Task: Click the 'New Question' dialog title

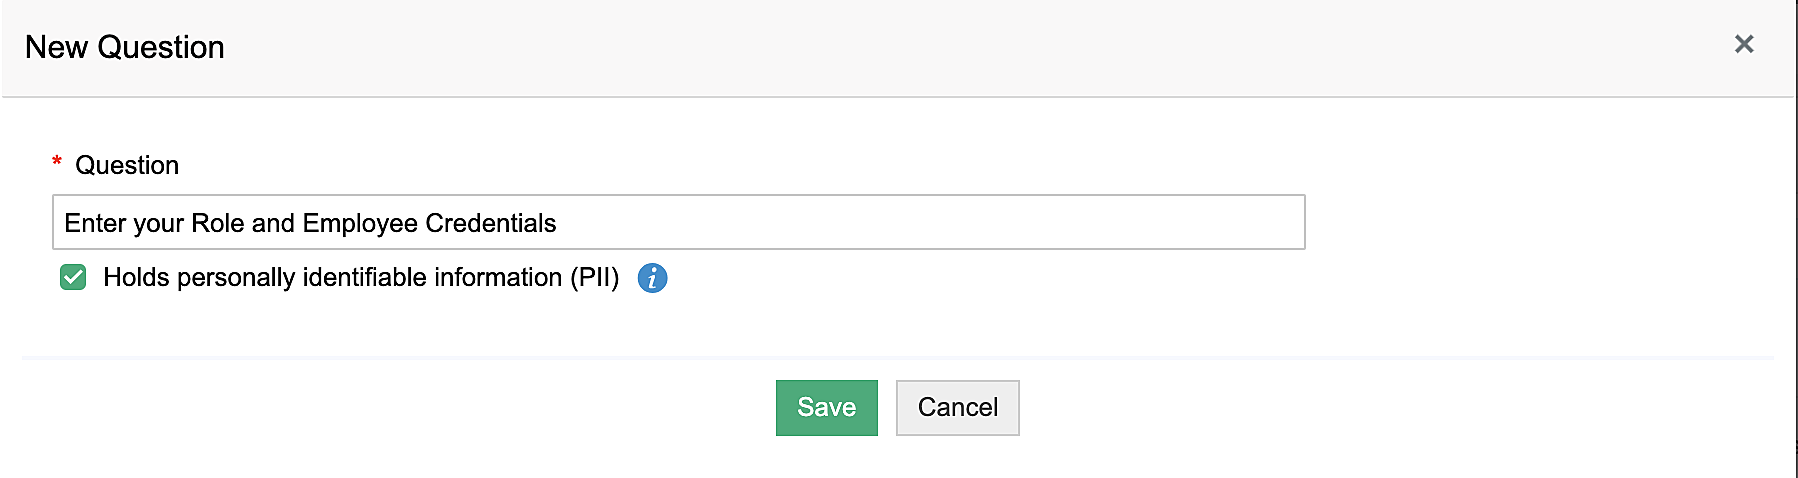Action: [x=125, y=47]
